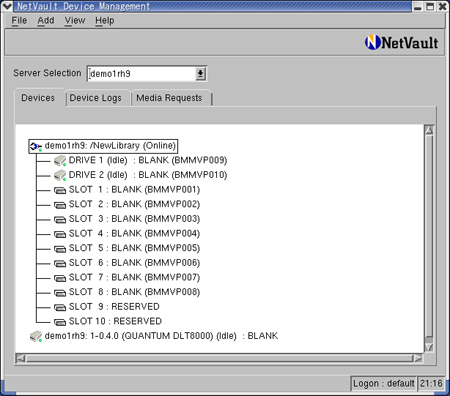Viewport: 450px width, 396px height.
Task: Close the NetVault Device Management window
Action: (442, 6)
